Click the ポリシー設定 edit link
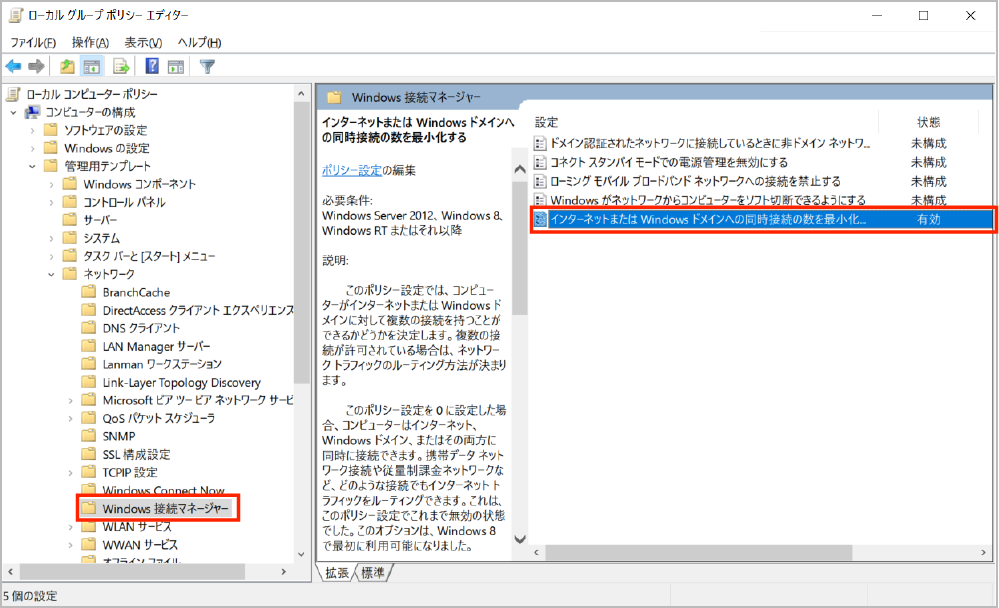 351,170
